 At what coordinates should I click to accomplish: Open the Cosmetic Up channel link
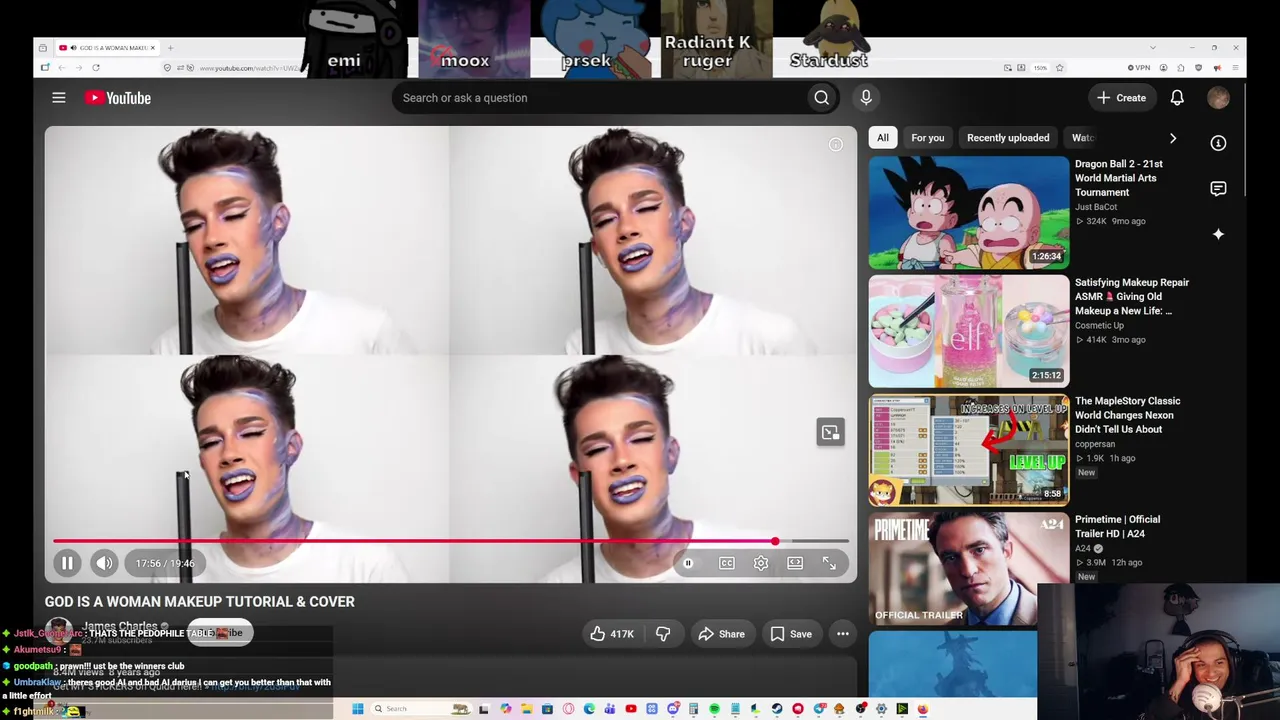click(1099, 325)
